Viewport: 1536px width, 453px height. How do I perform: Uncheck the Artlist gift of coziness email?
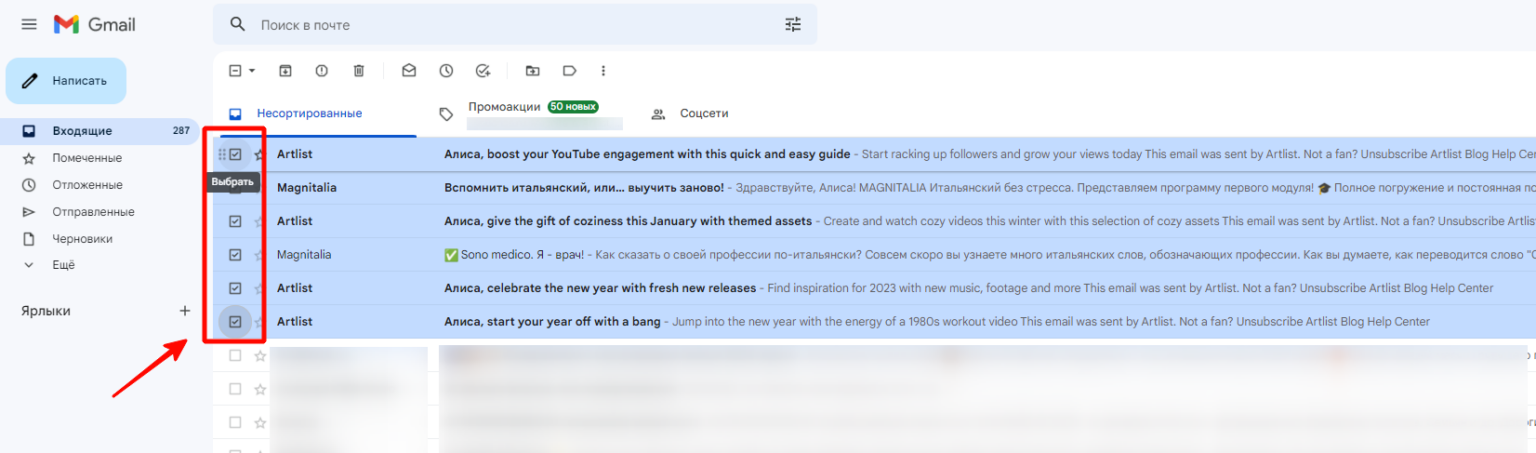[x=235, y=221]
